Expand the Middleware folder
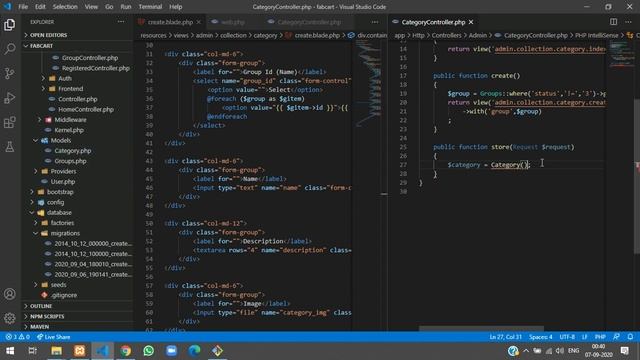 [x=70, y=120]
